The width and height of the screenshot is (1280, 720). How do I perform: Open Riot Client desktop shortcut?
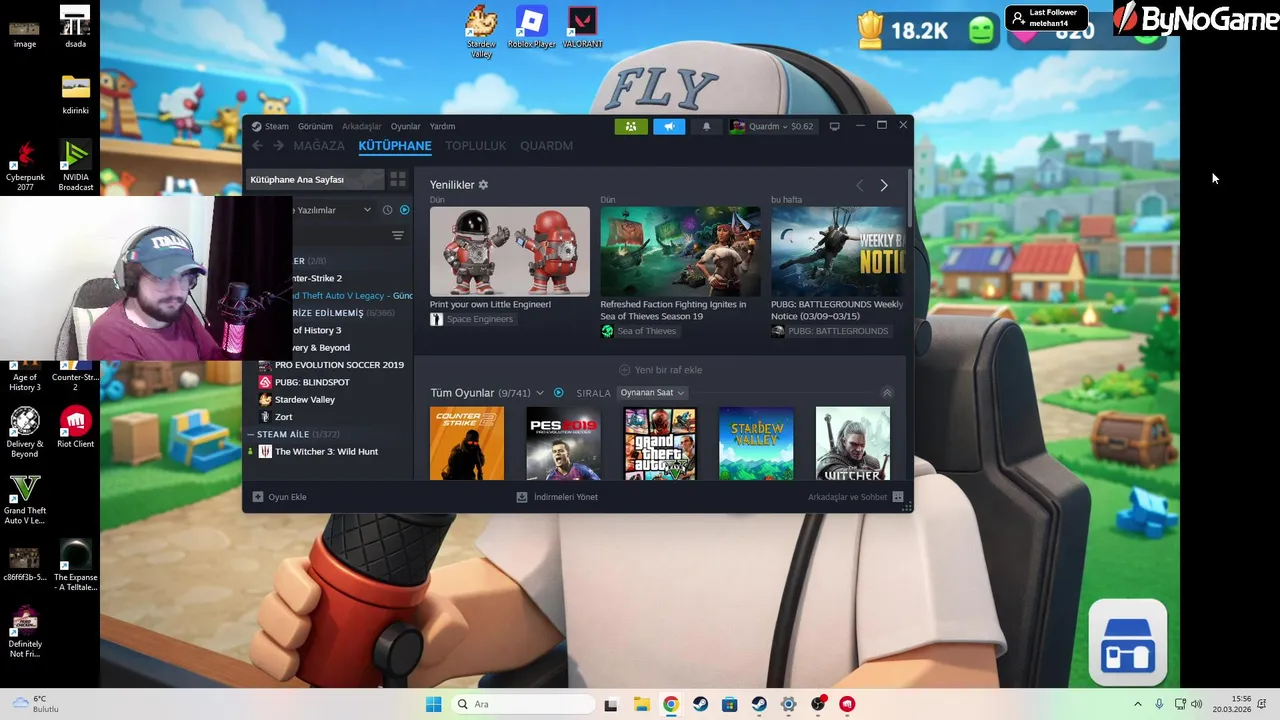(x=76, y=427)
